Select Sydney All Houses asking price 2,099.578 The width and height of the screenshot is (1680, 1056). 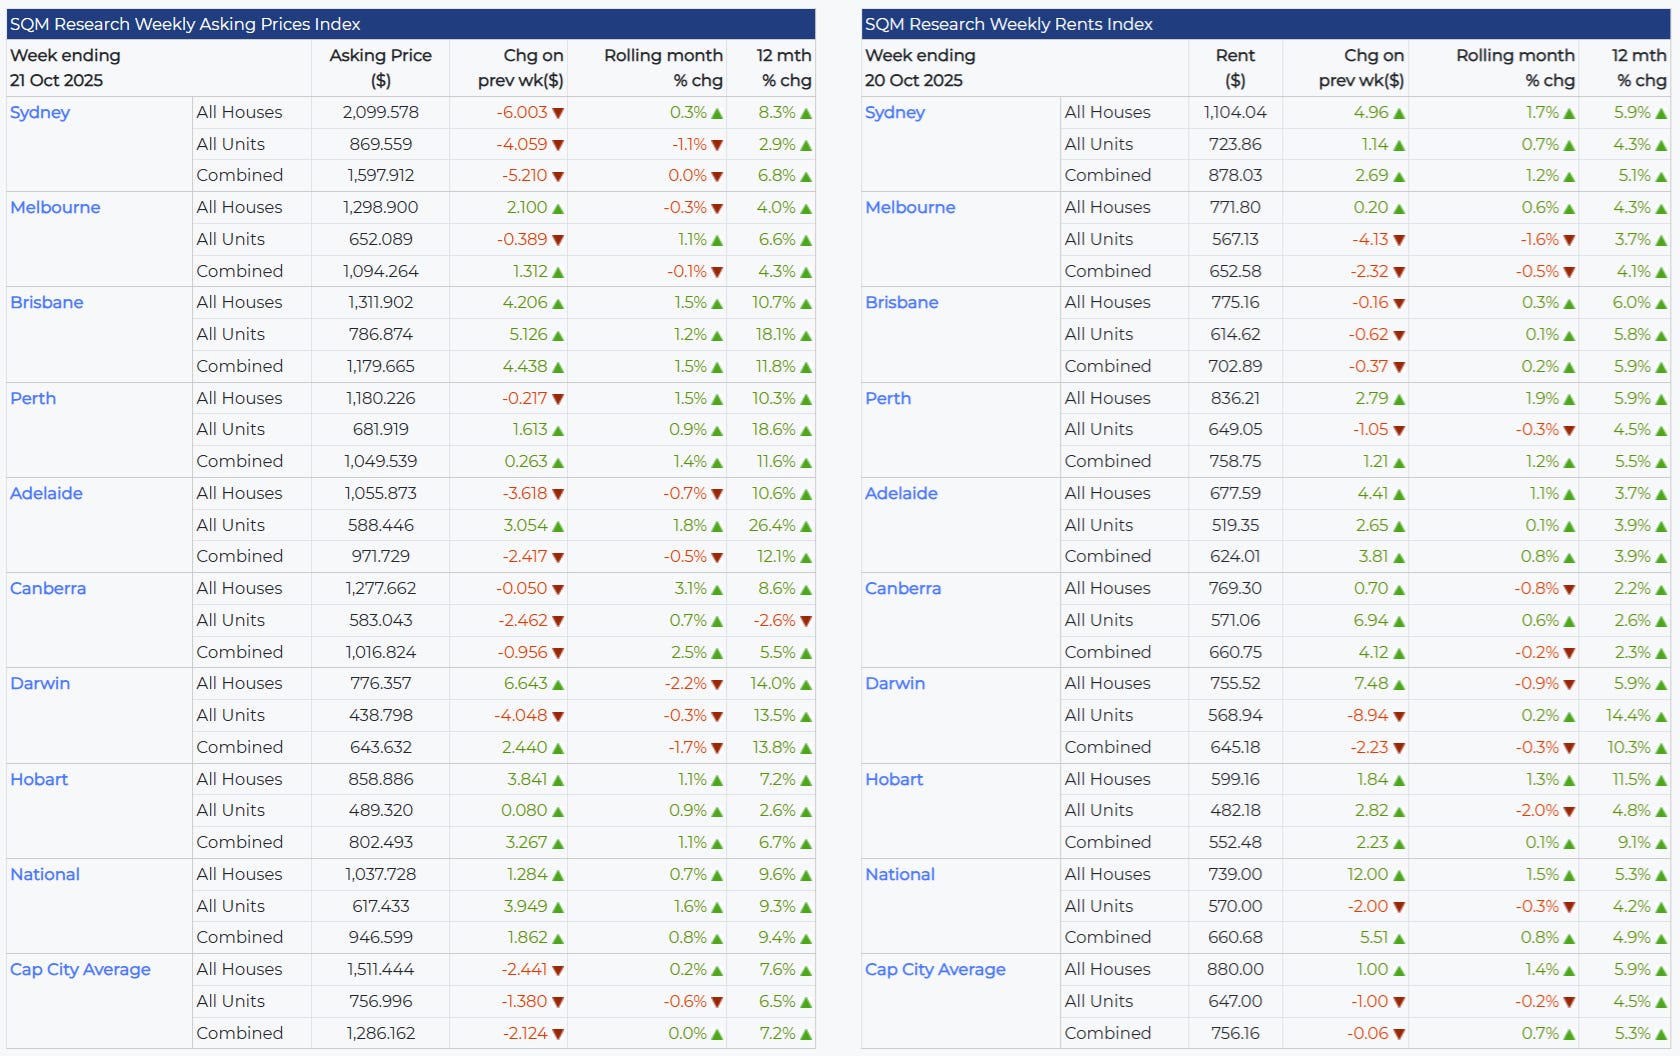[381, 113]
